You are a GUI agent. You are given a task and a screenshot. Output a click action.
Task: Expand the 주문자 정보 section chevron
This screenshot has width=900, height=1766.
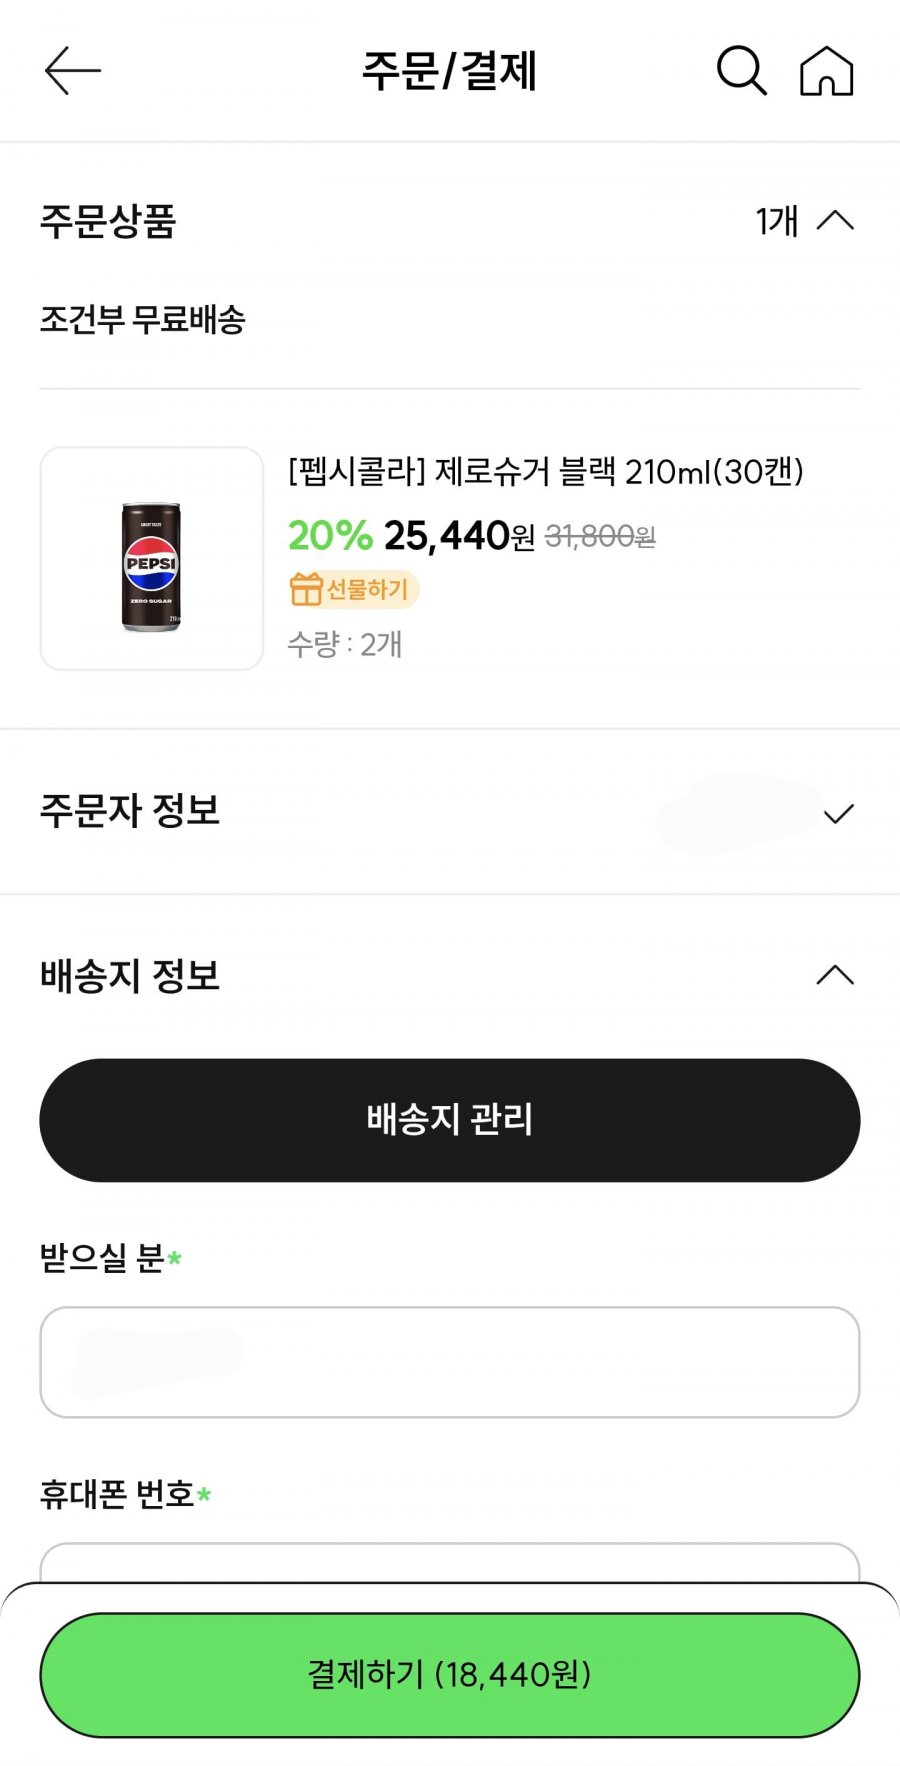pos(839,813)
